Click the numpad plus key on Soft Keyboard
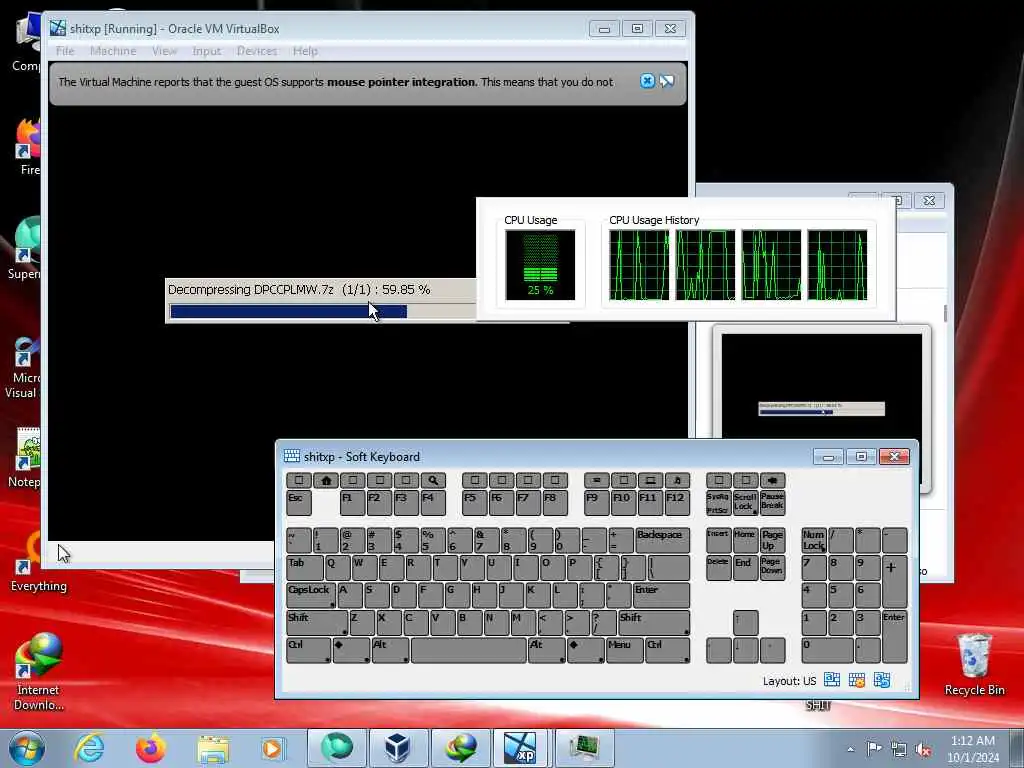1024x768 pixels. point(894,582)
